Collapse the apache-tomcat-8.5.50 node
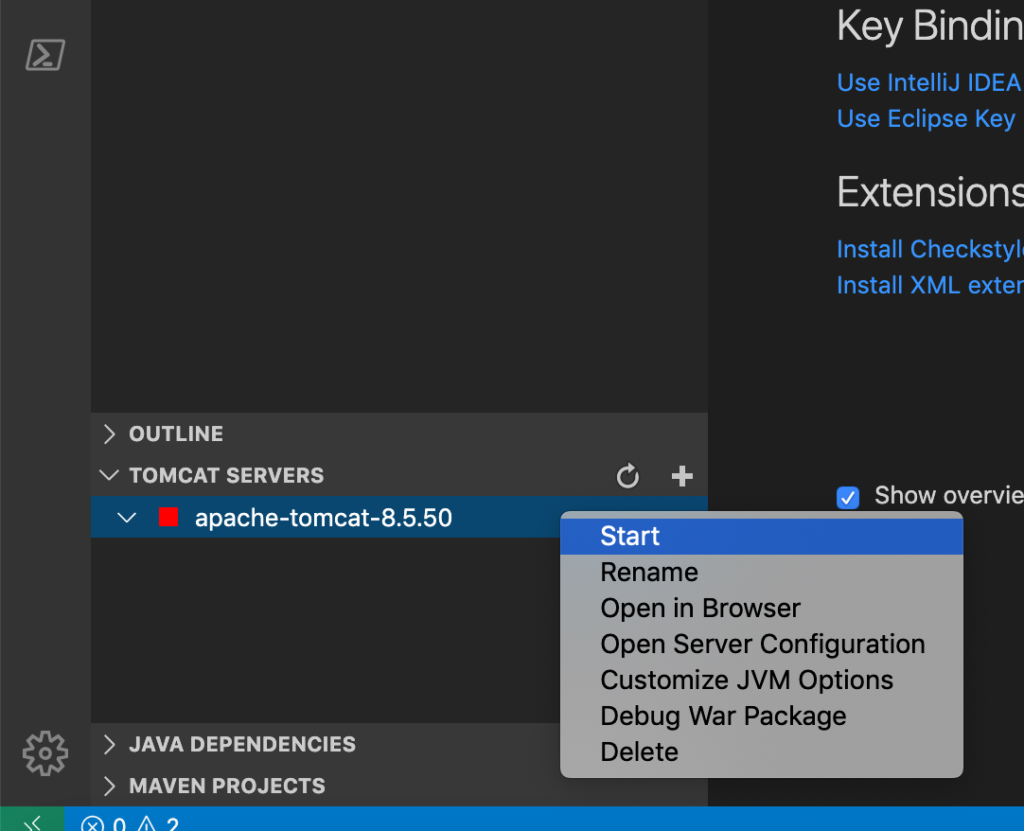Image resolution: width=1024 pixels, height=831 pixels. (125, 517)
